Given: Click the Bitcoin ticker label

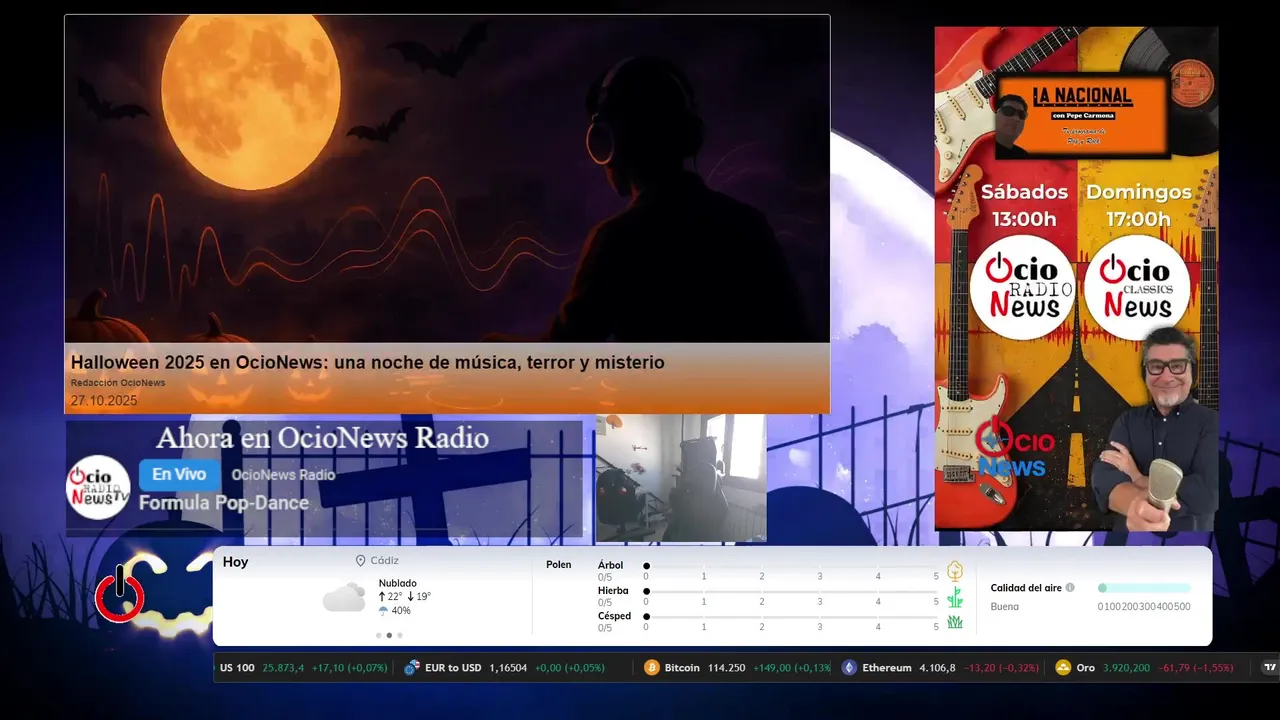Looking at the screenshot, I should click(x=683, y=668).
